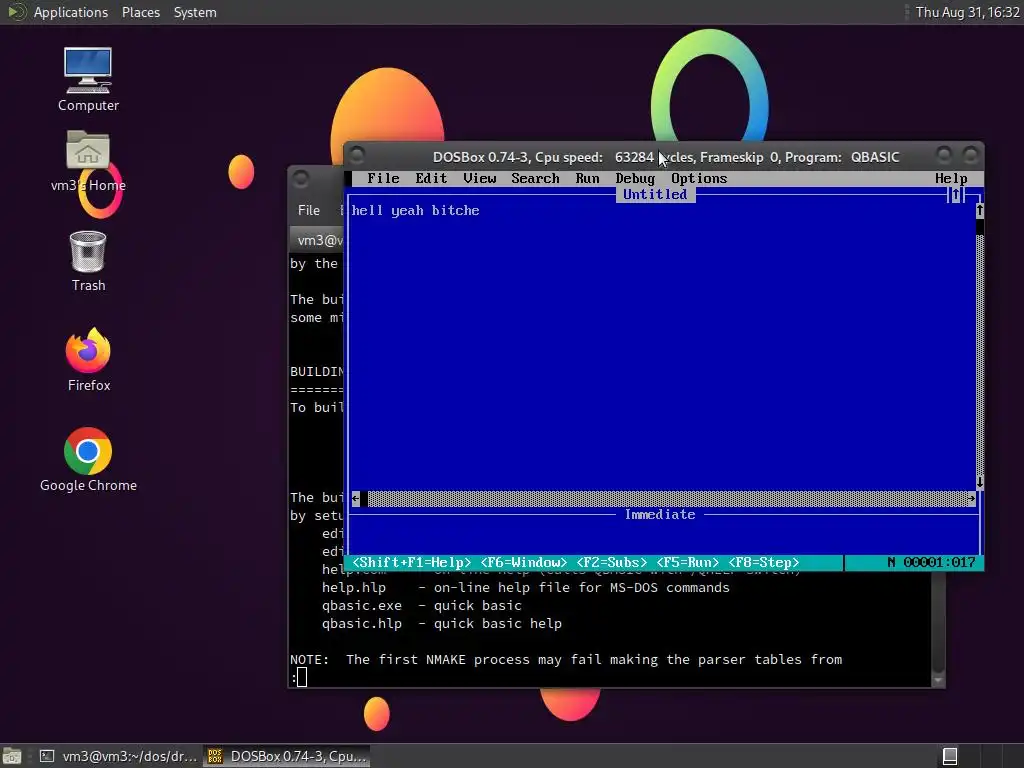Click the terminal window menu button
Image resolution: width=1024 pixels, height=768 pixels.
pyautogui.click(x=300, y=178)
